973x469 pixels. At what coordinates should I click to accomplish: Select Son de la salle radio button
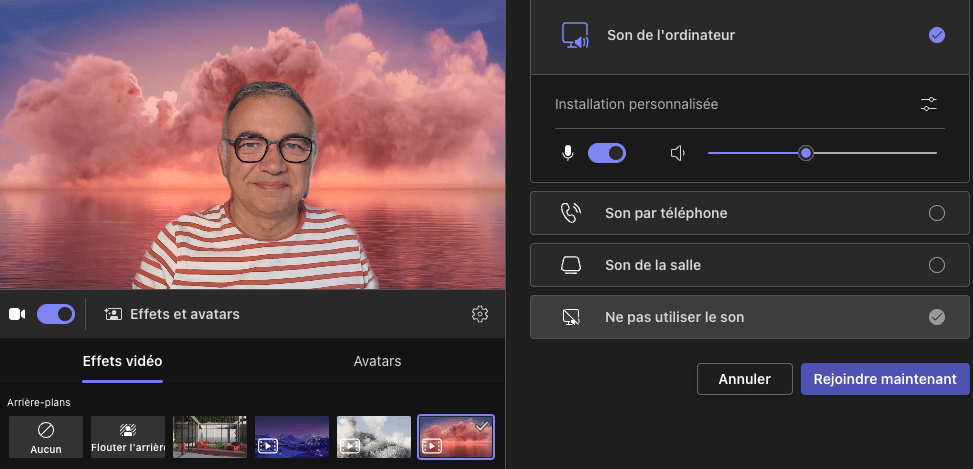[937, 265]
